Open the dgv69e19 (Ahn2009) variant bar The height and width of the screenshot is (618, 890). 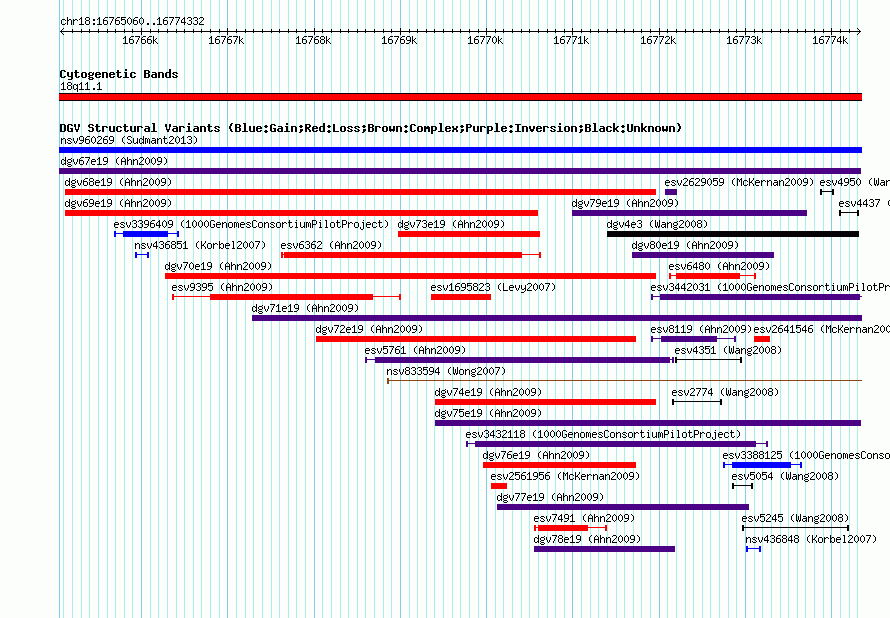pos(301,213)
